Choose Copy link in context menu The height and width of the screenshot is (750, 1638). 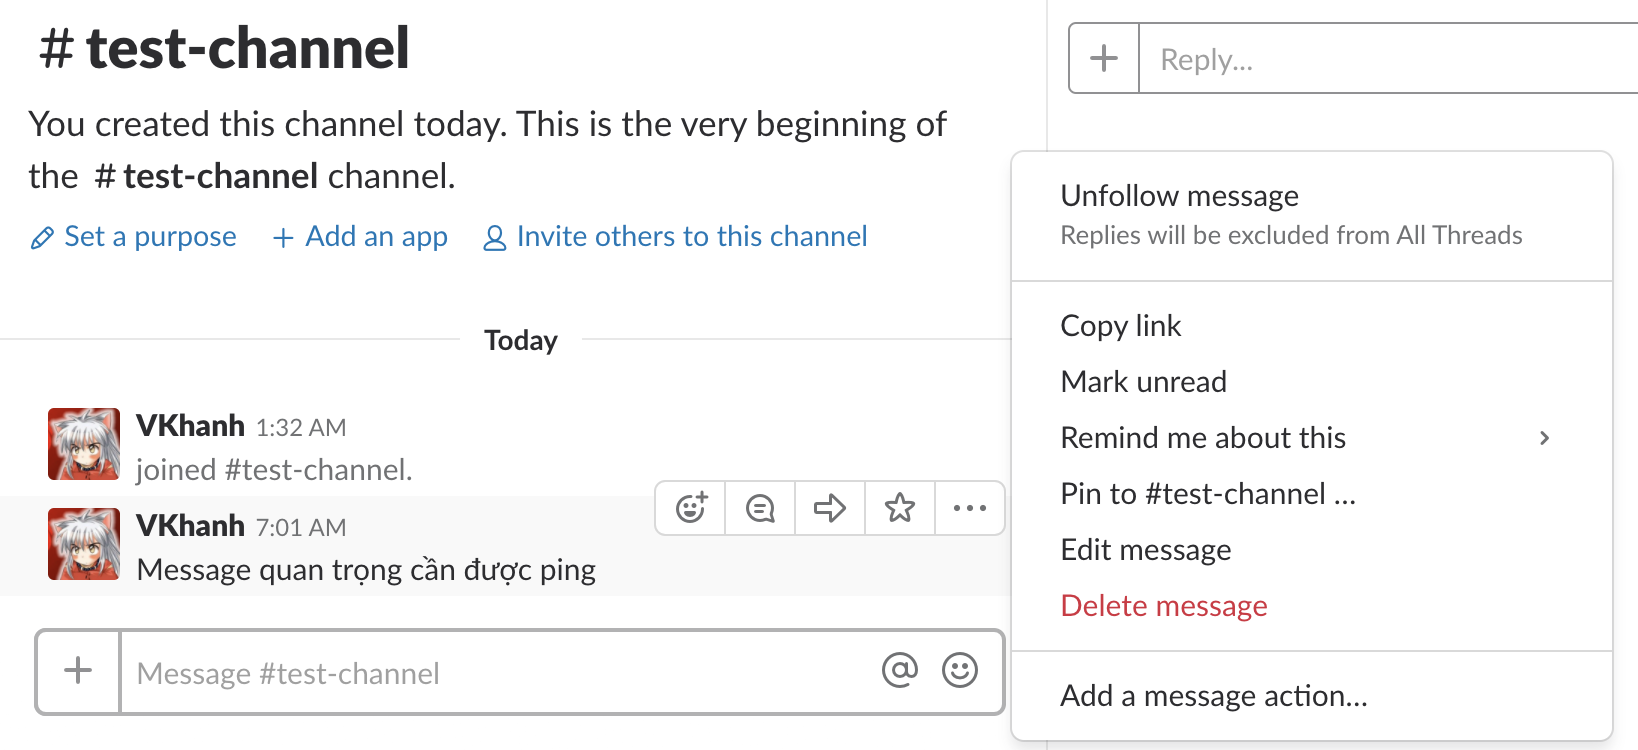(1120, 326)
